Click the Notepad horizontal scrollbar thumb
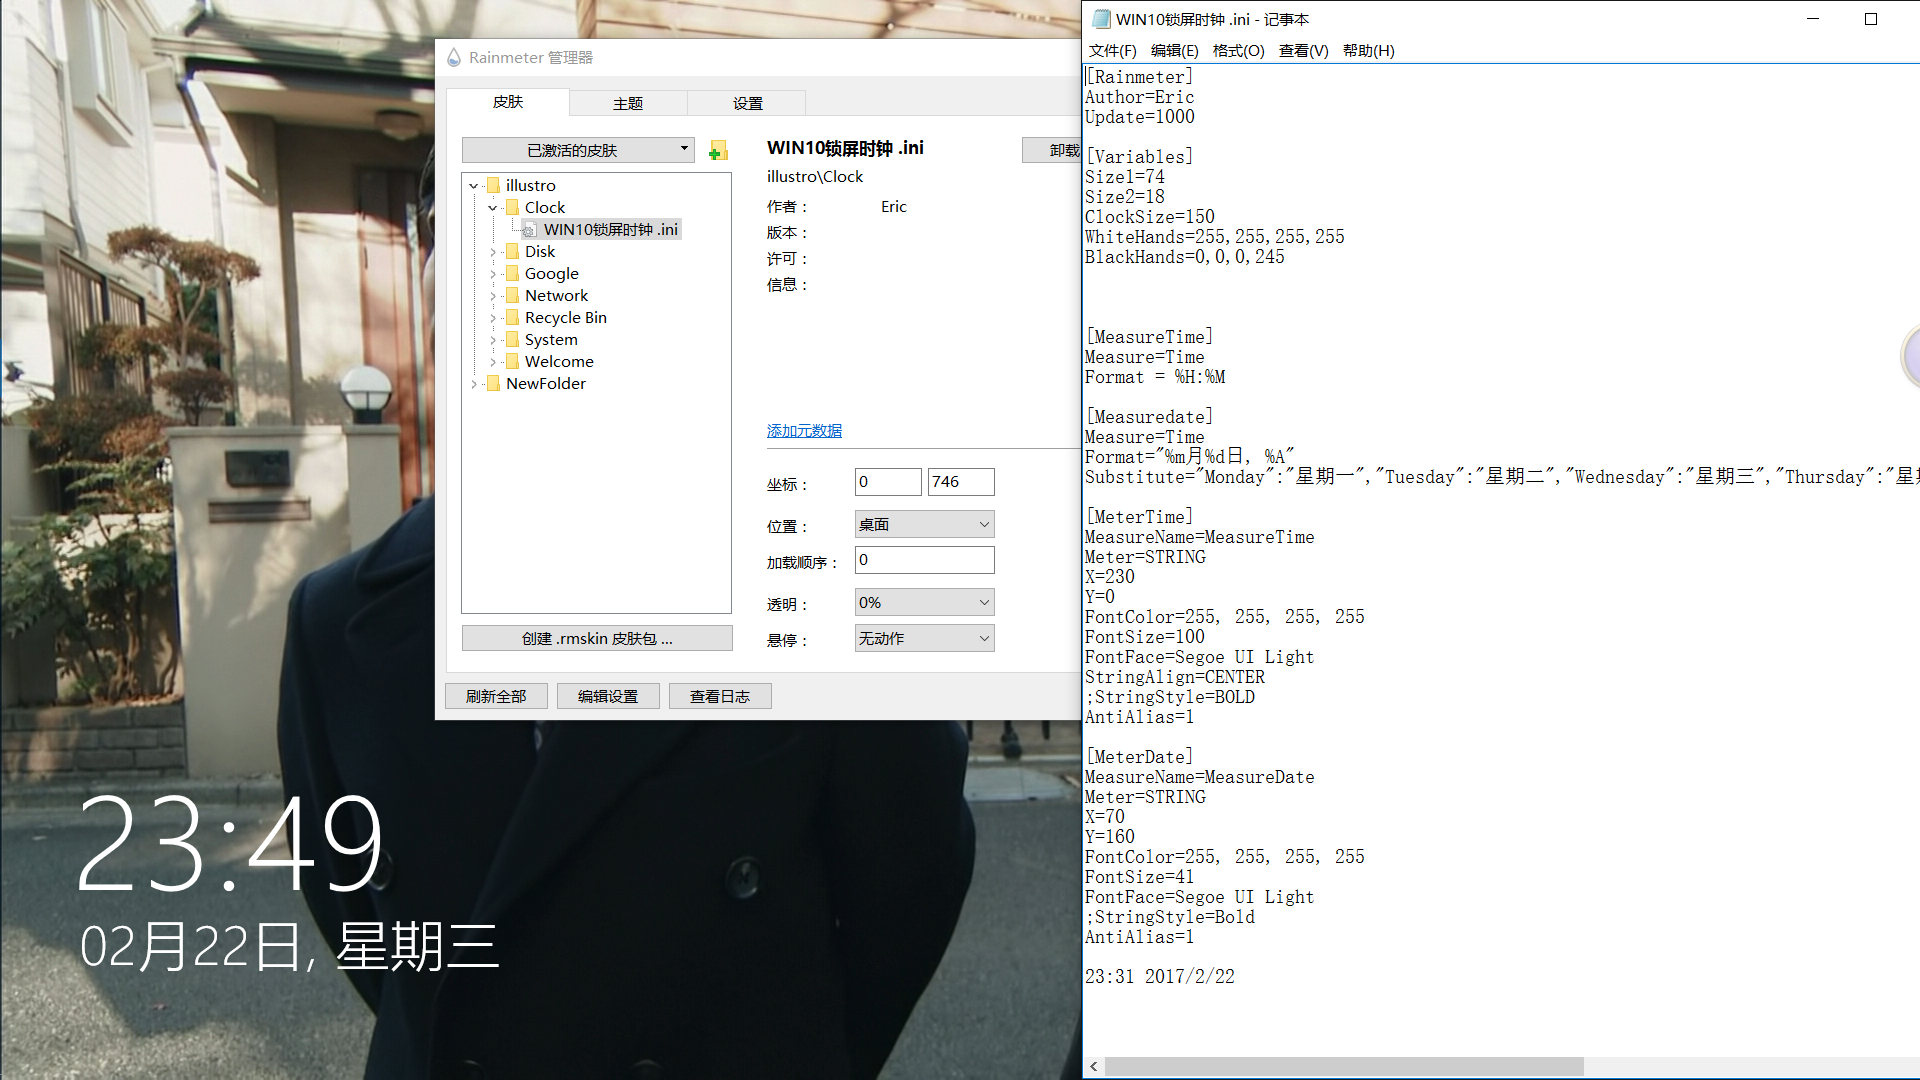Image resolution: width=1920 pixels, height=1080 pixels. [x=1344, y=1067]
